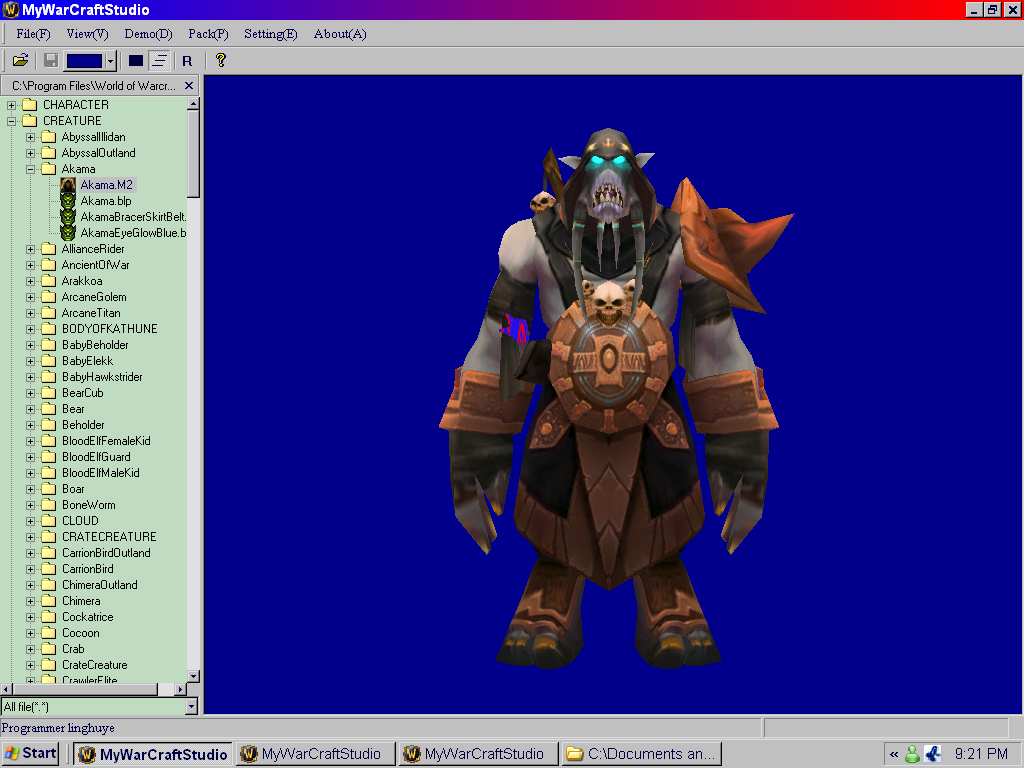The width and height of the screenshot is (1024, 768).
Task: Expand the BODYOFKATHUNE folder node
Action: 30,329
